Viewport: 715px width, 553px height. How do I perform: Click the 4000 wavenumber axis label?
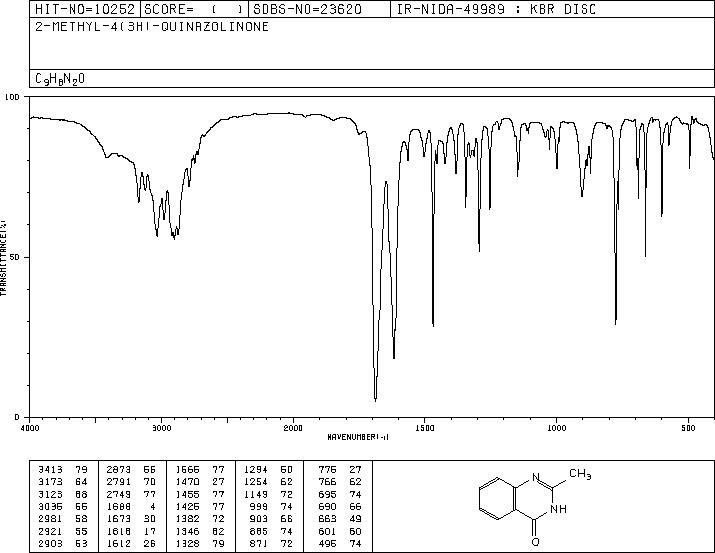[x=30, y=428]
